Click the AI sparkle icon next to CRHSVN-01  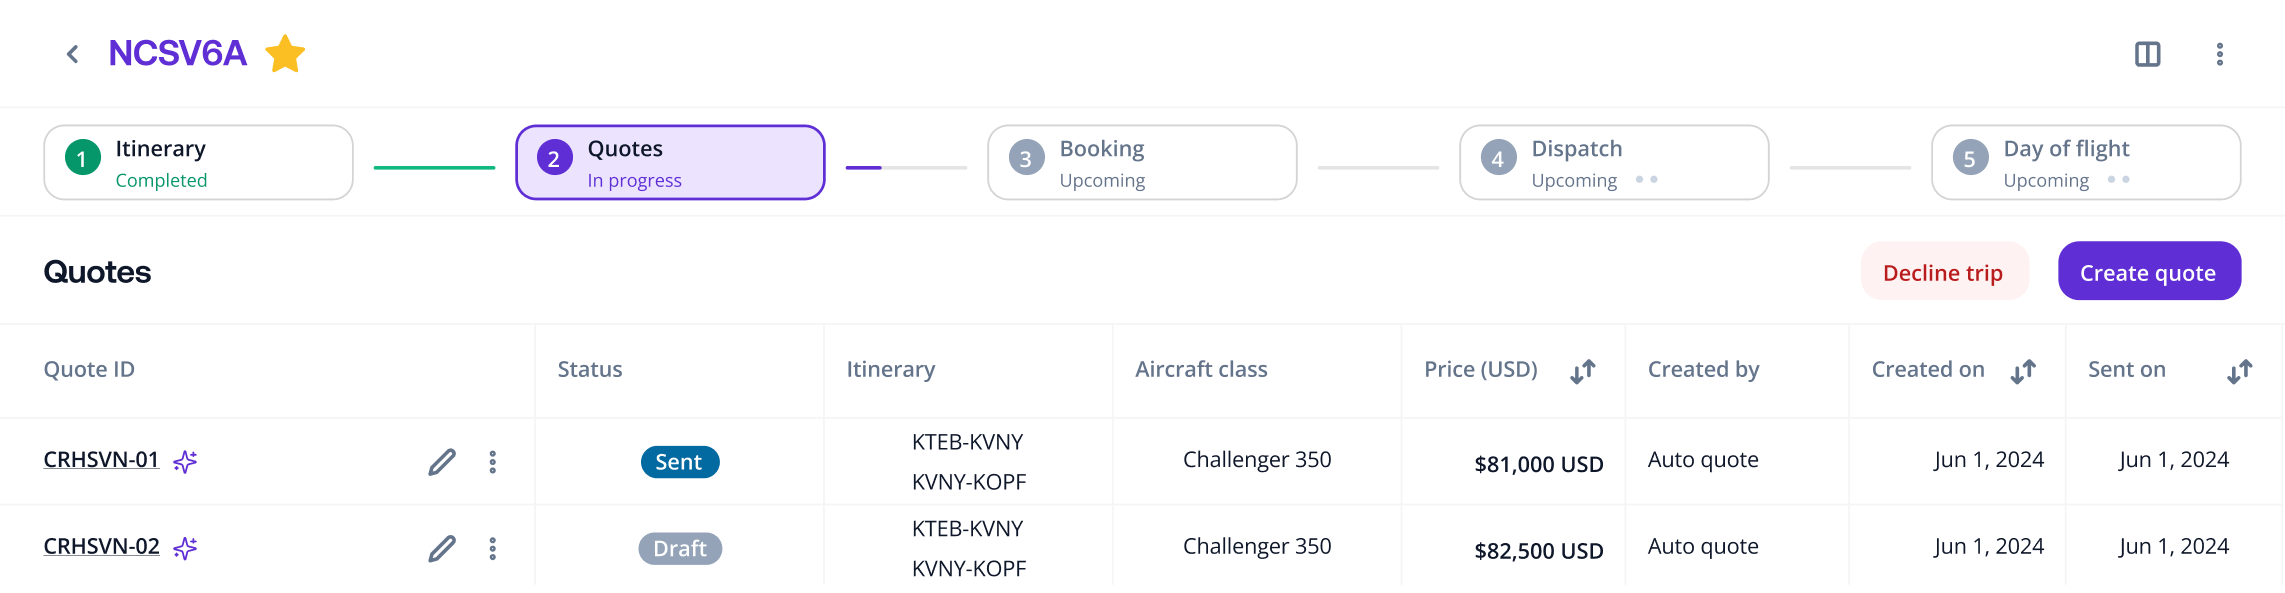pyautogui.click(x=185, y=461)
